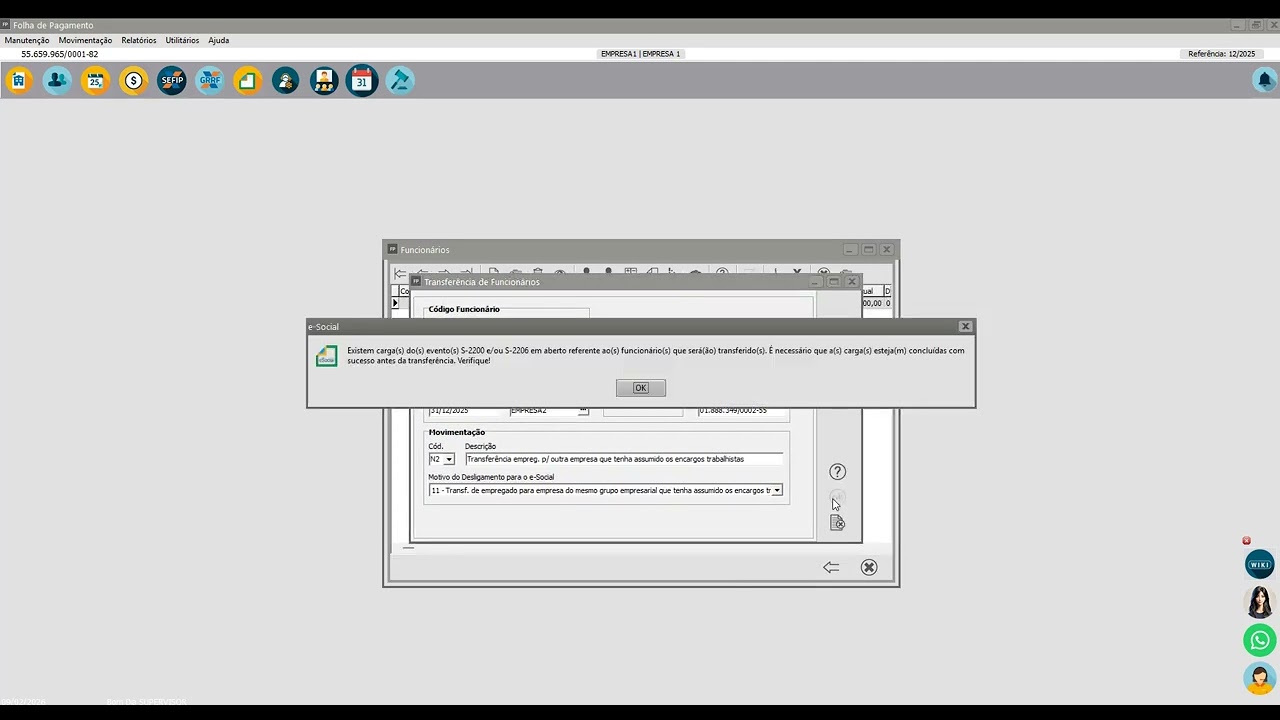Screen dimensions: 1280x720
Task: Click the EMPRESA1 | EMPRESA 1 header text
Action: [640, 54]
